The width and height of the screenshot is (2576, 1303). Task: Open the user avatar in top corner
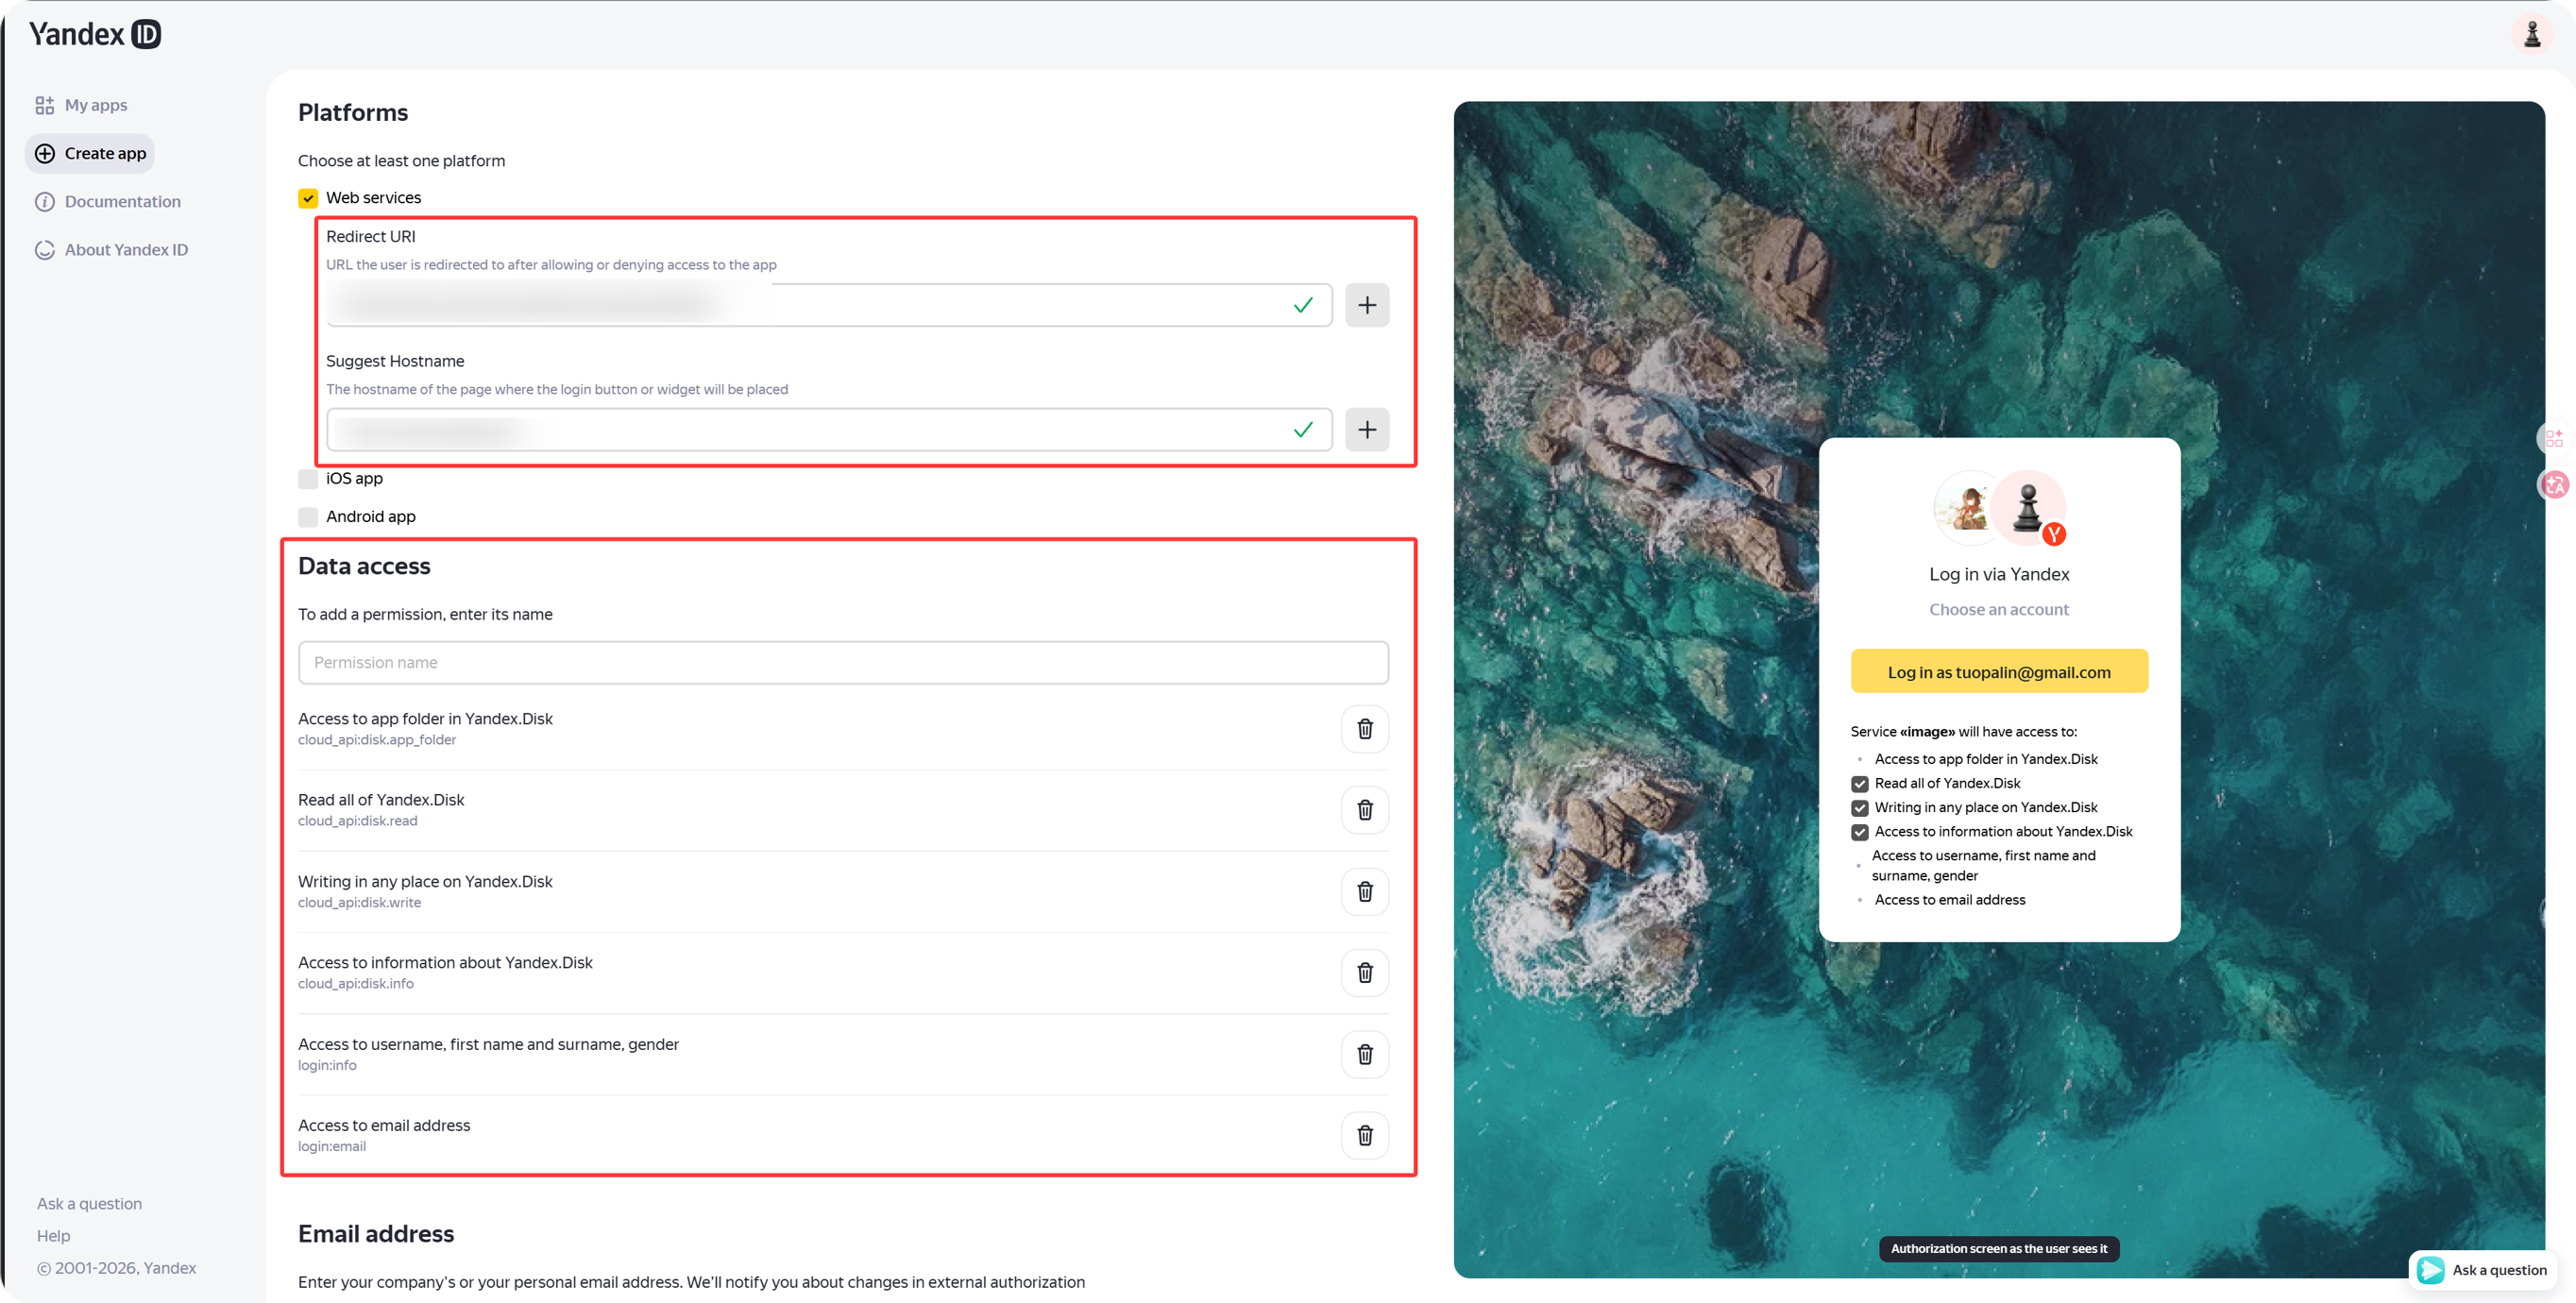[x=2532, y=34]
